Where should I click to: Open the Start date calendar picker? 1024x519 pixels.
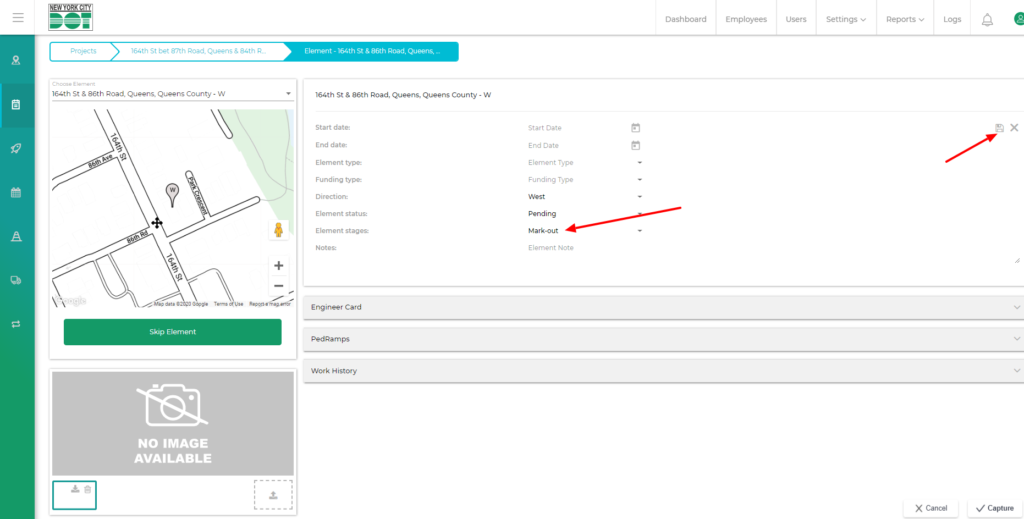pyautogui.click(x=635, y=128)
